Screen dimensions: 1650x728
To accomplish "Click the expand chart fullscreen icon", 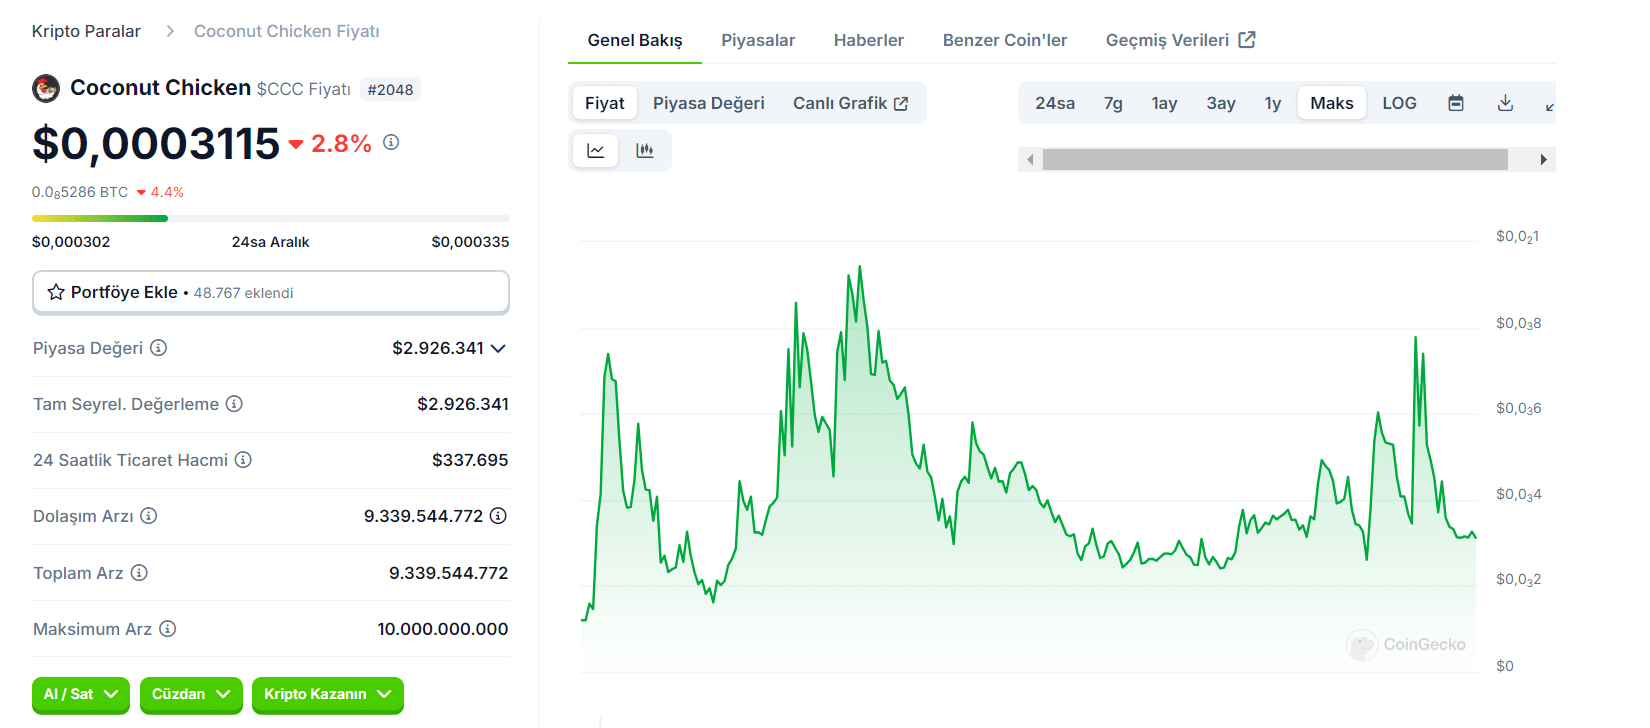I will point(1549,105).
